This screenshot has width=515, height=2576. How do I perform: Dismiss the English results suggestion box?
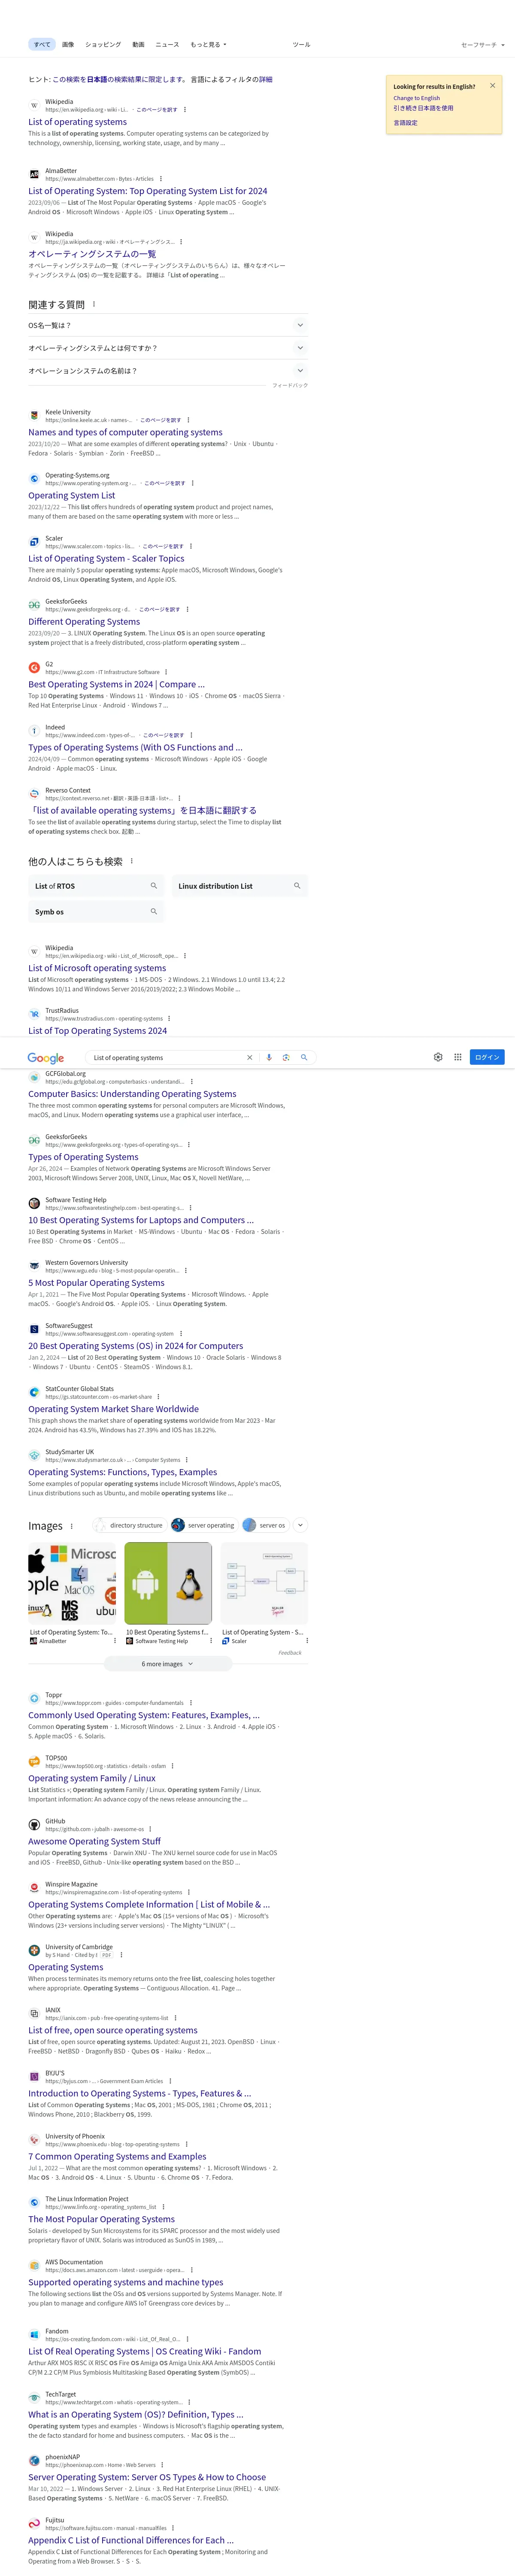[492, 86]
